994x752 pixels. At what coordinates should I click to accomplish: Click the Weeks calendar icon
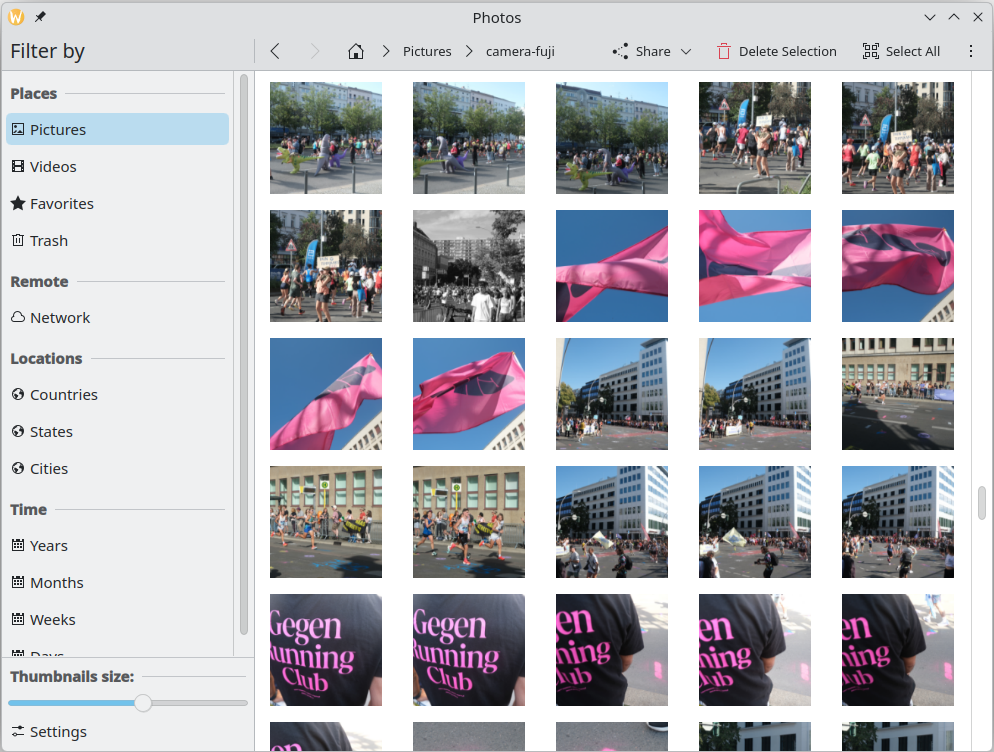(18, 619)
